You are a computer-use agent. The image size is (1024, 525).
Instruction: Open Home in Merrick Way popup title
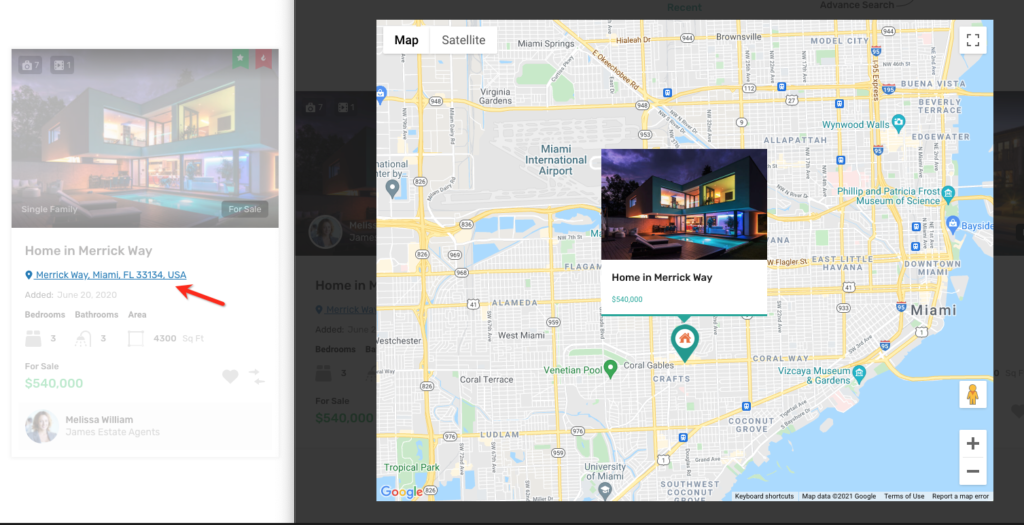point(662,278)
